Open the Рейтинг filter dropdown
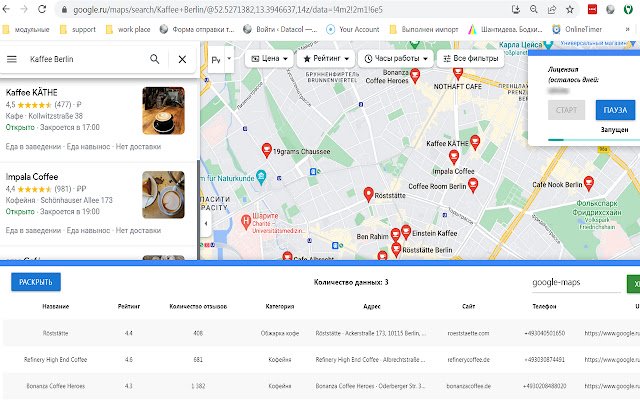This screenshot has height=400, width=640. coord(325,58)
